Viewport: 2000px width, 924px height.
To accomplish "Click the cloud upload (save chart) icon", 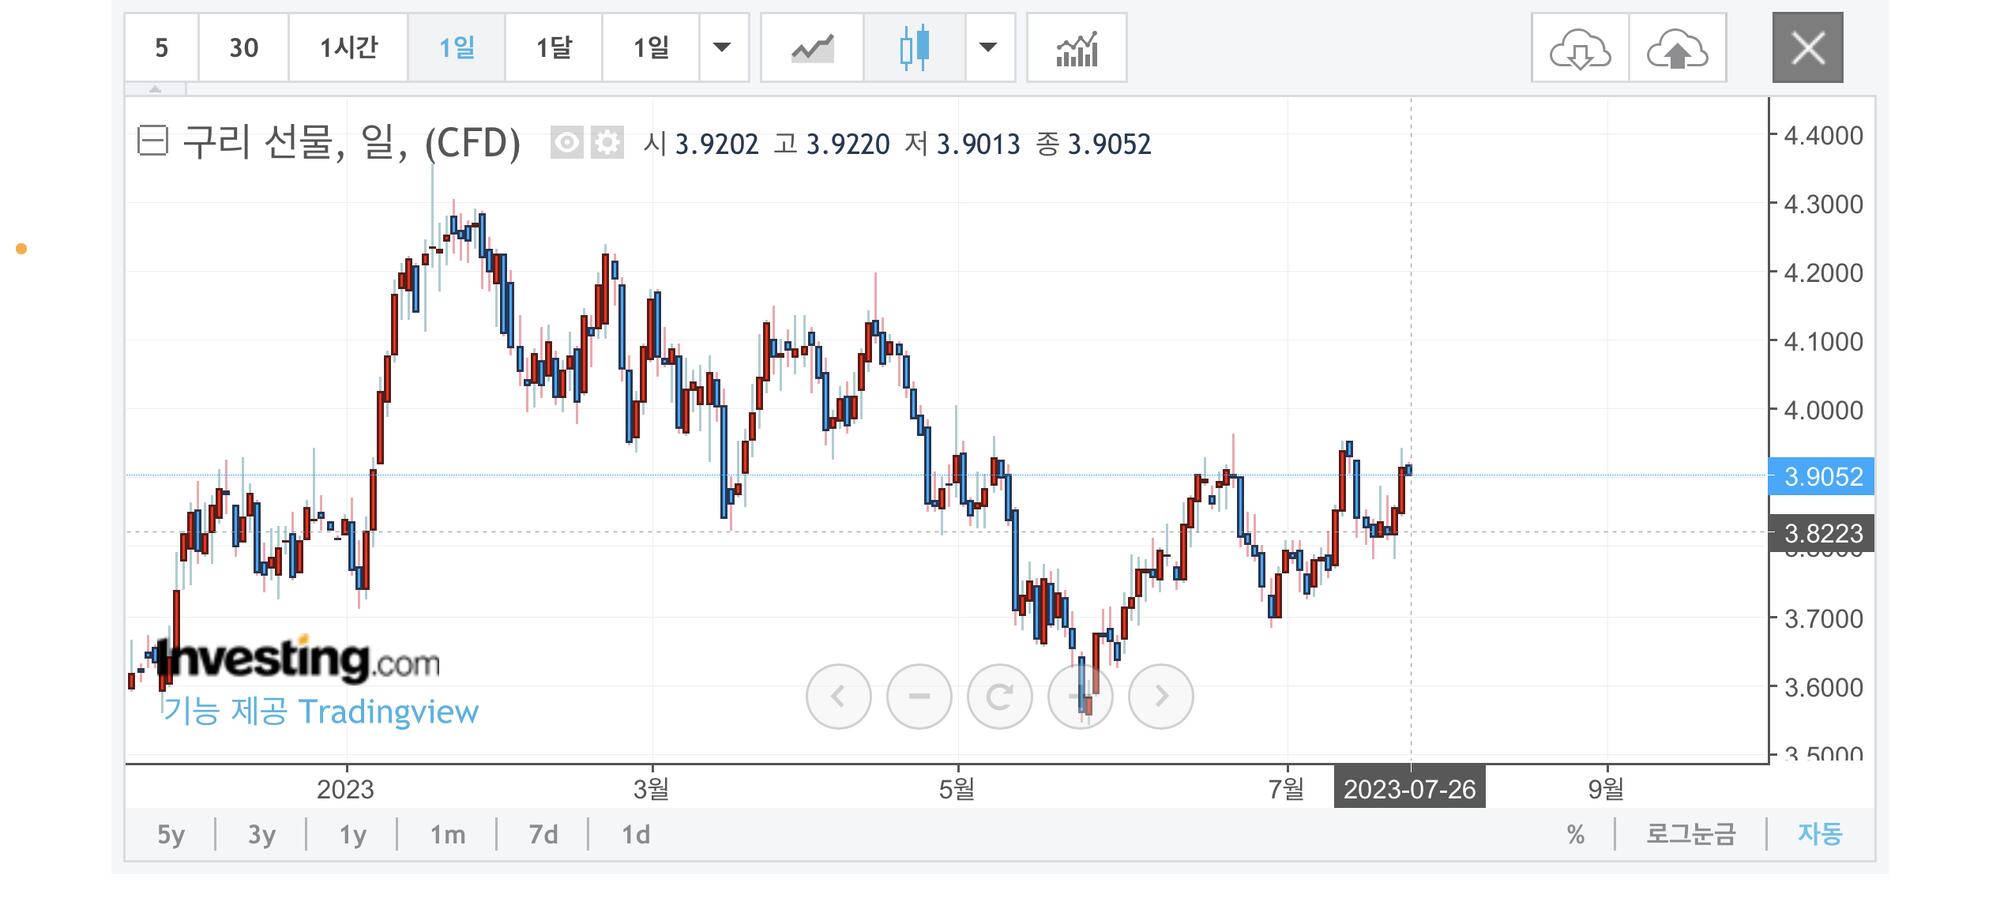I will pyautogui.click(x=1677, y=48).
